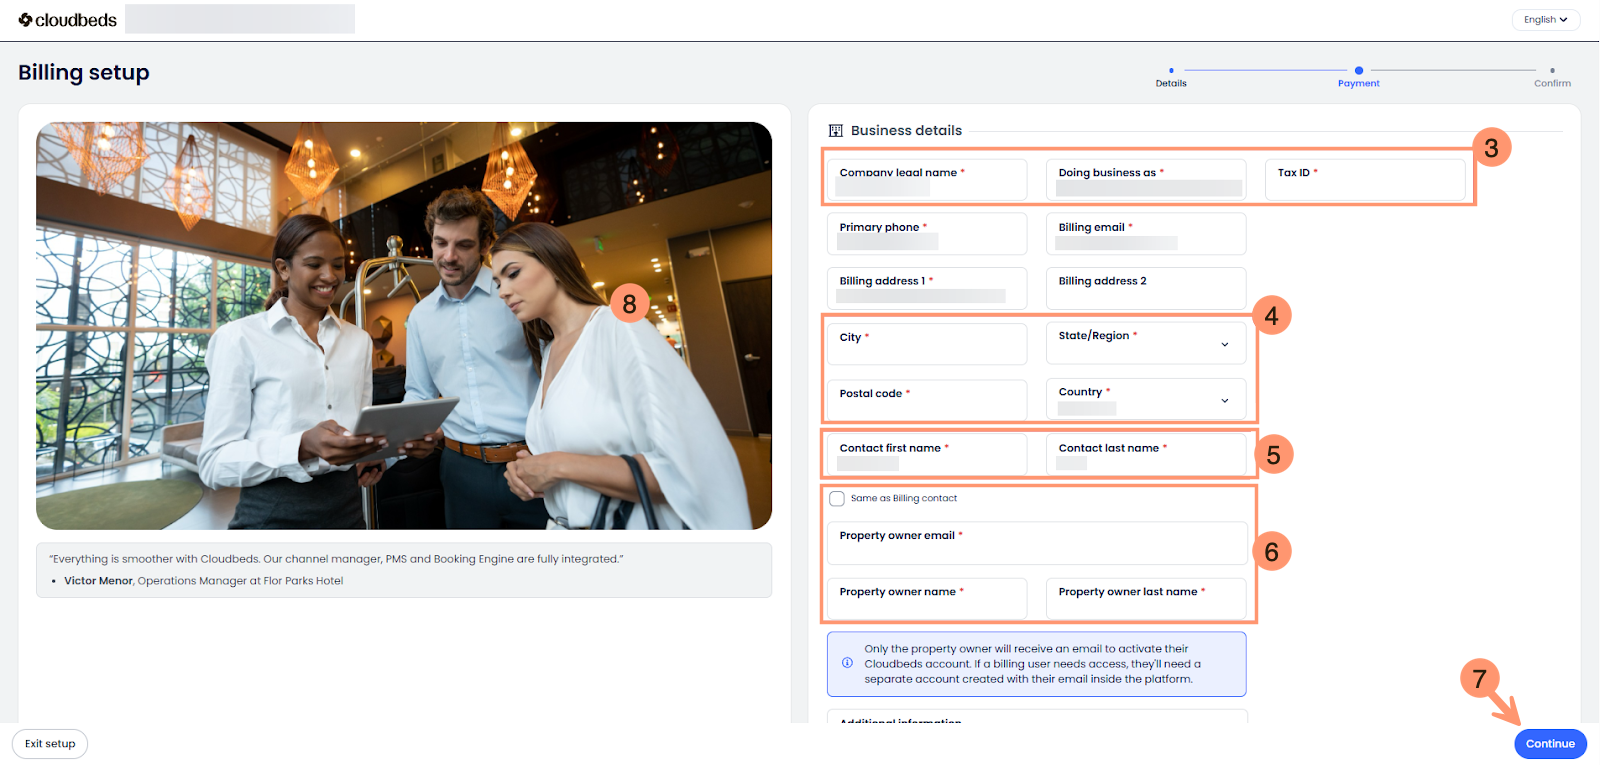Click the Tax ID field
Screen dimensions: 1600x765
[x=1364, y=181]
